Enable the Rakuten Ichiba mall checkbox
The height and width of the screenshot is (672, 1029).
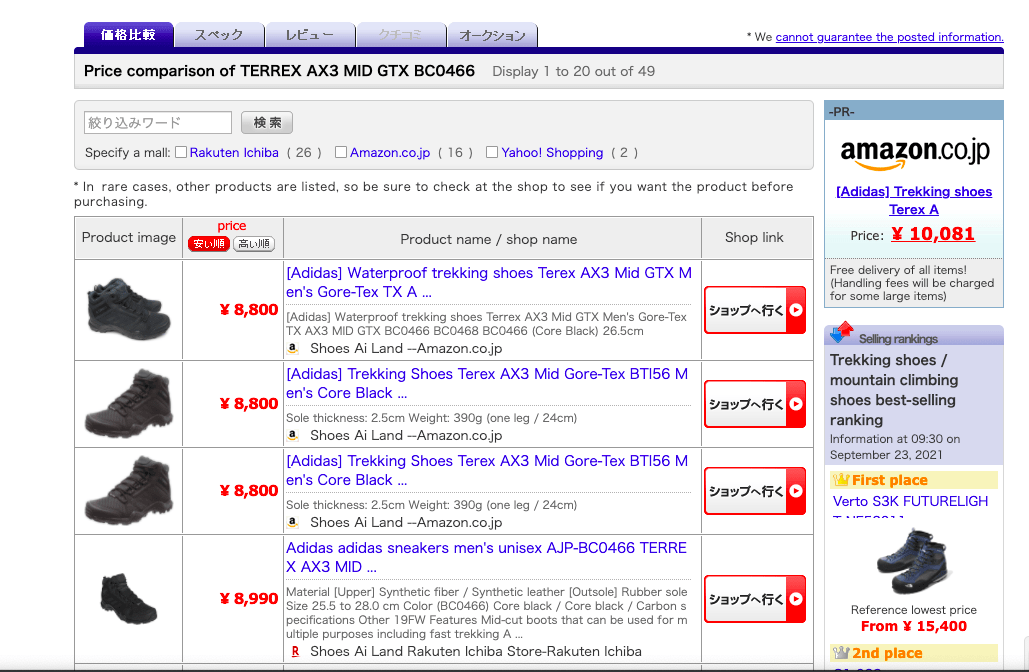coord(181,153)
